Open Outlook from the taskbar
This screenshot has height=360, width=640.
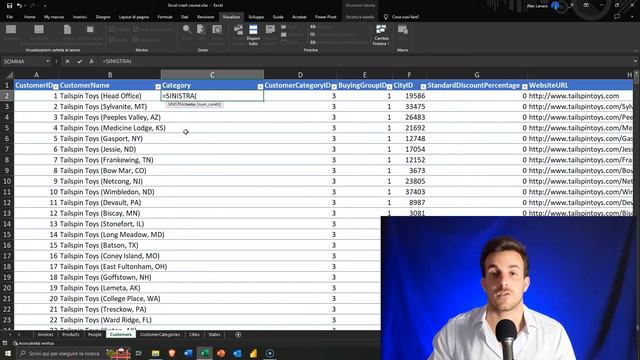coord(237,353)
